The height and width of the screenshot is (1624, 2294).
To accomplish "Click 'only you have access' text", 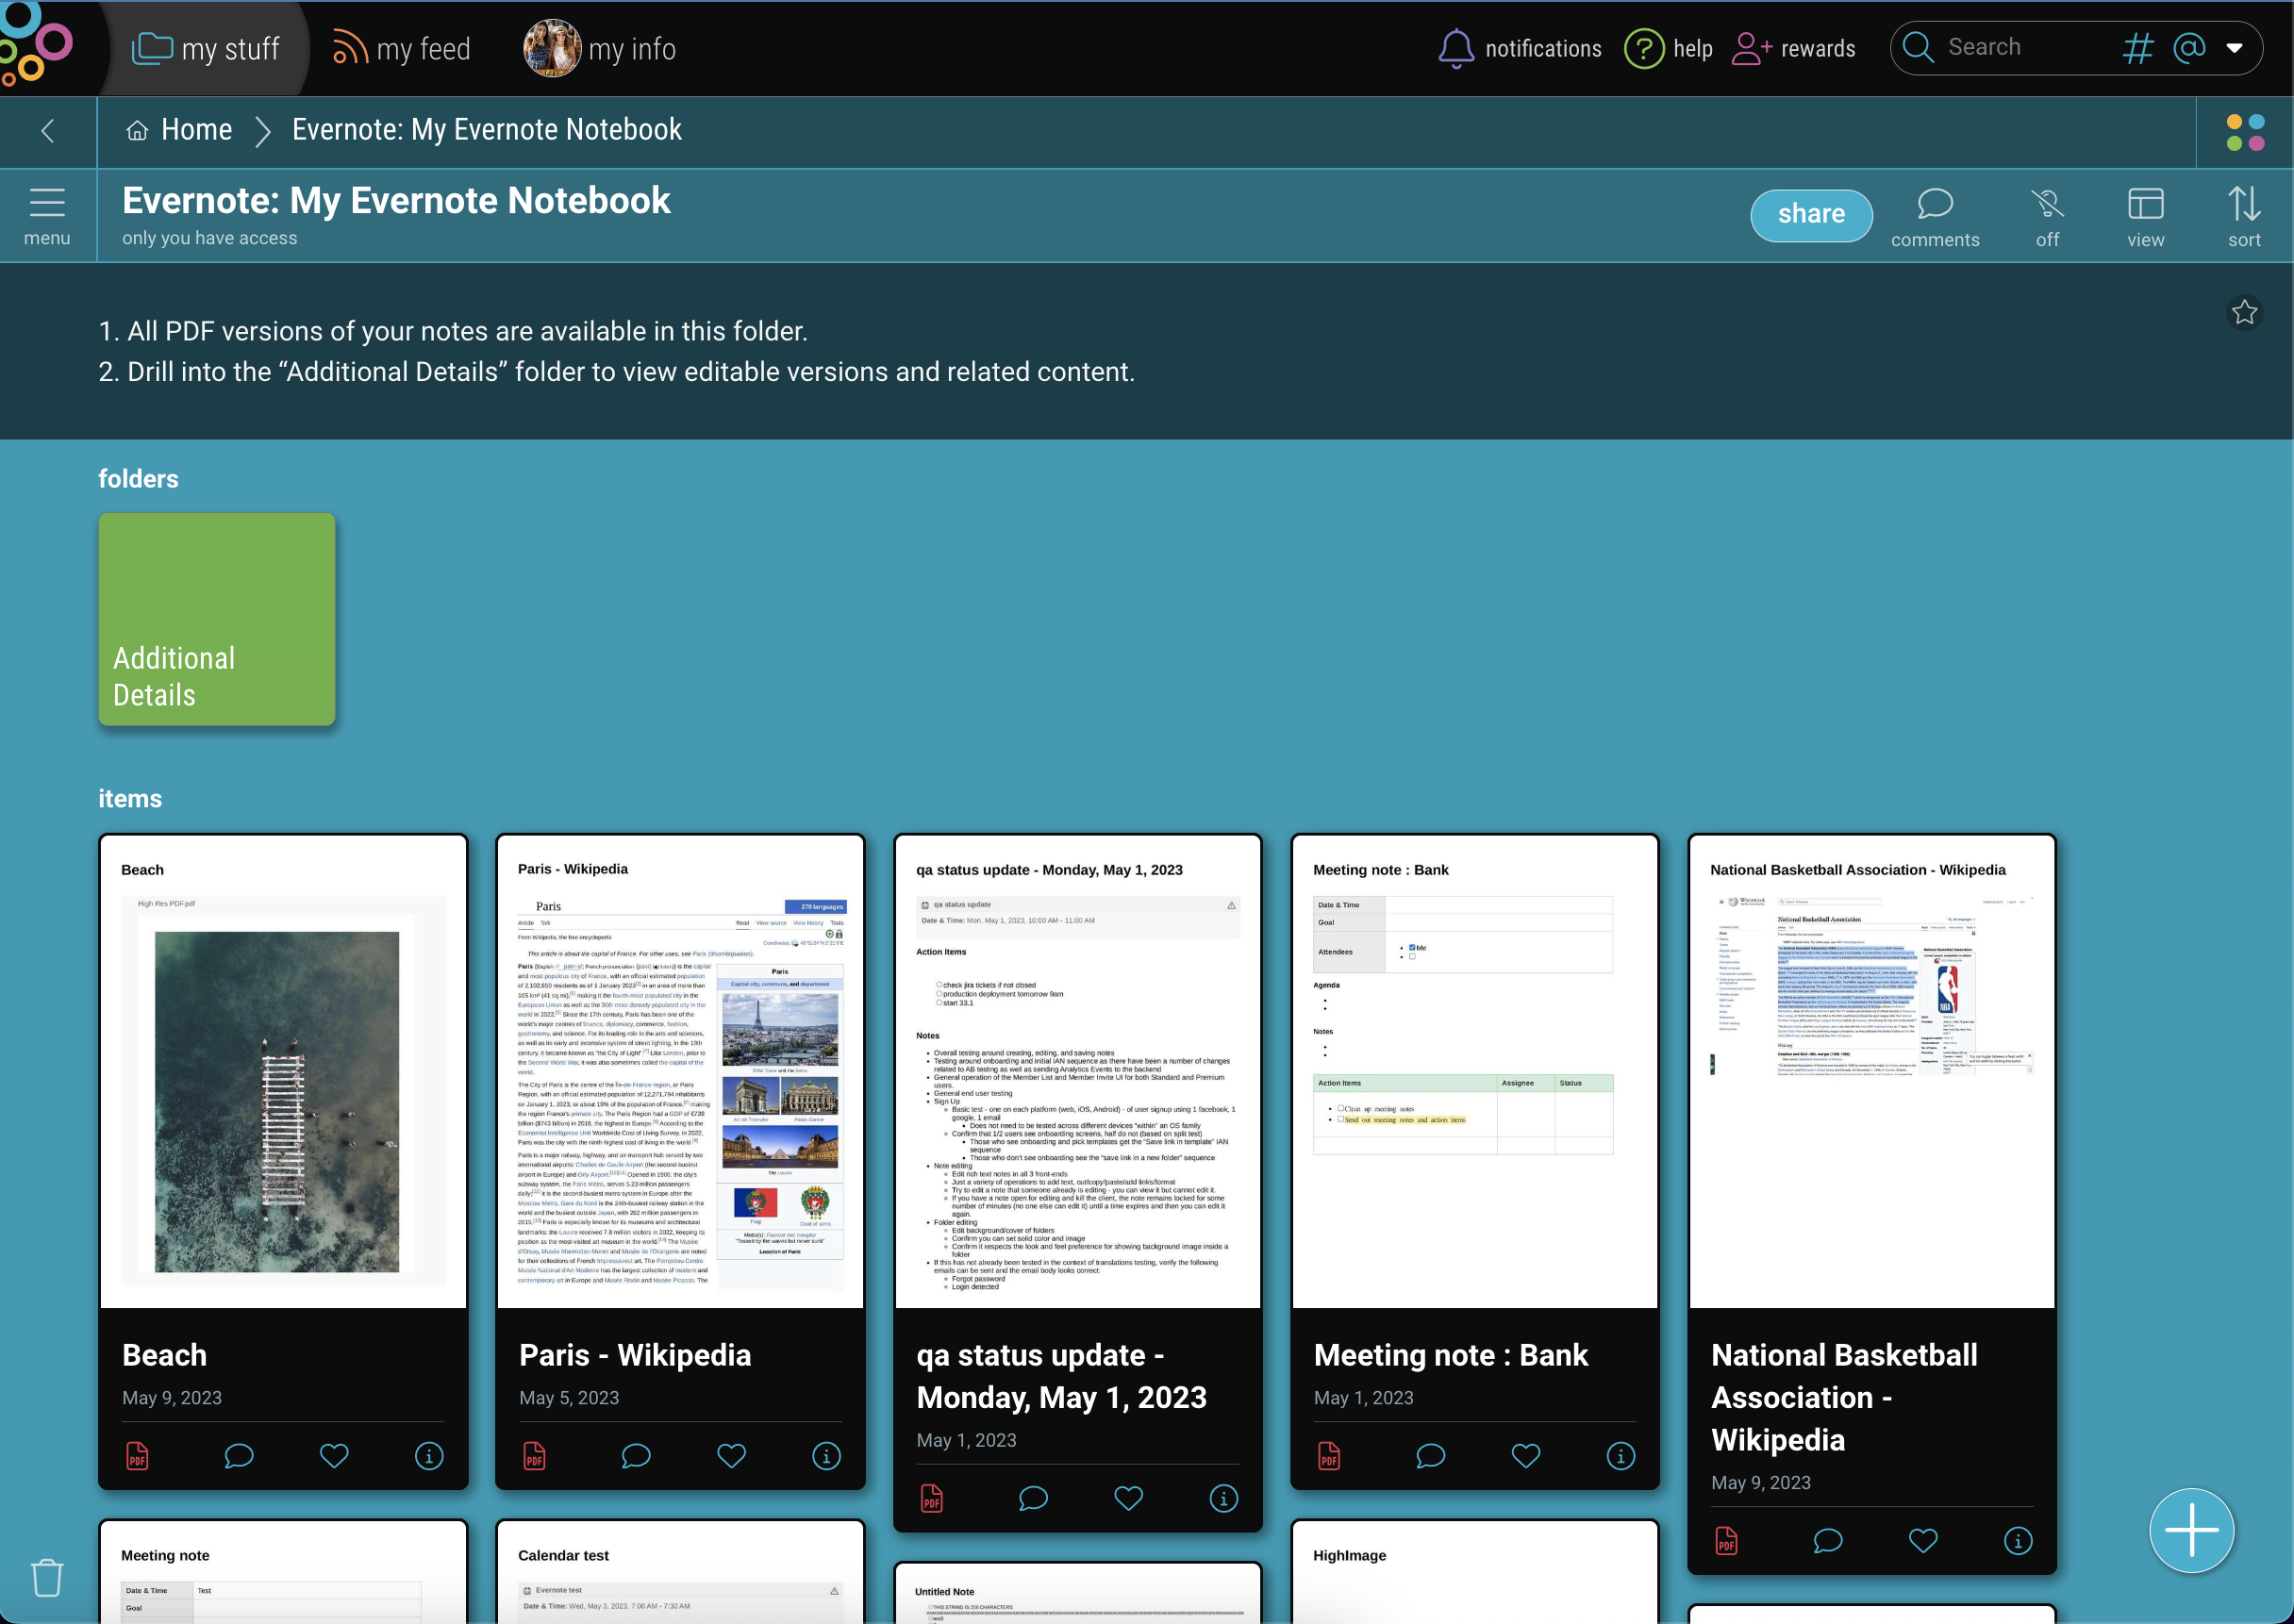I will click(210, 238).
